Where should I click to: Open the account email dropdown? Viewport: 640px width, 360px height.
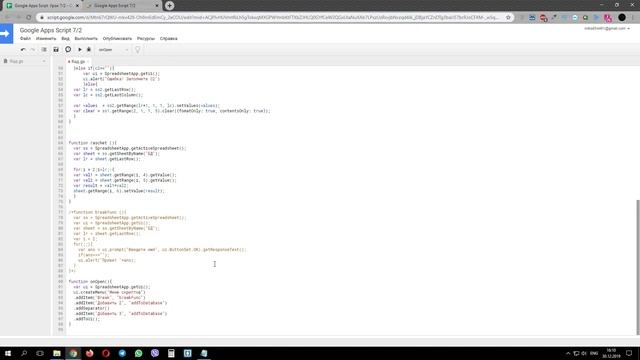[x=607, y=29]
